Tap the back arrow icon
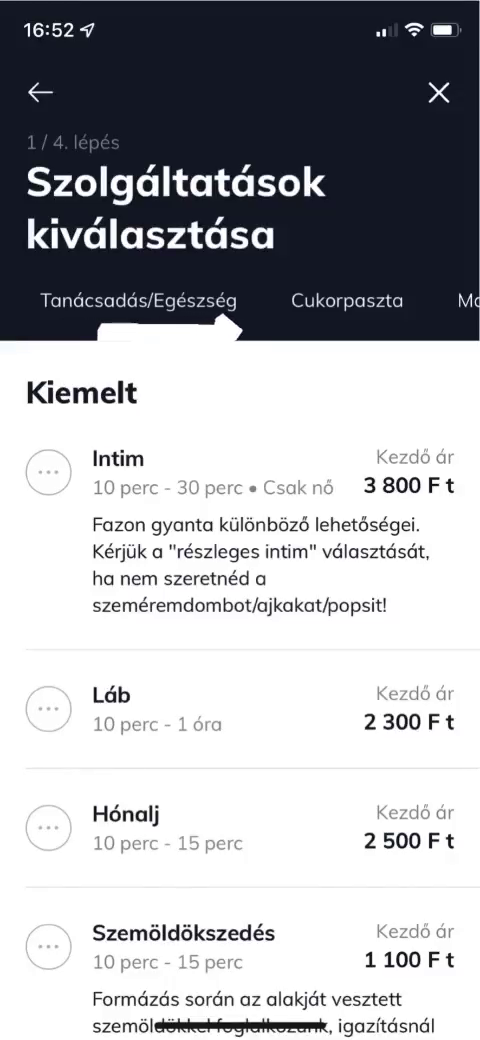Viewport: 480px width, 1040px height. tap(40, 93)
